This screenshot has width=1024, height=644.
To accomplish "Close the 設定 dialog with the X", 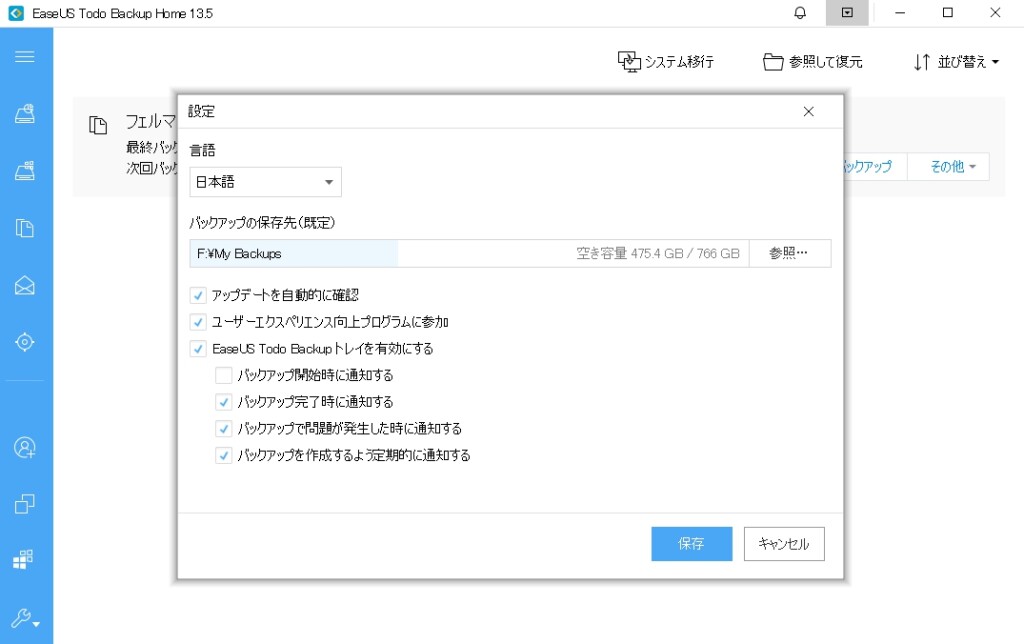I will (808, 112).
